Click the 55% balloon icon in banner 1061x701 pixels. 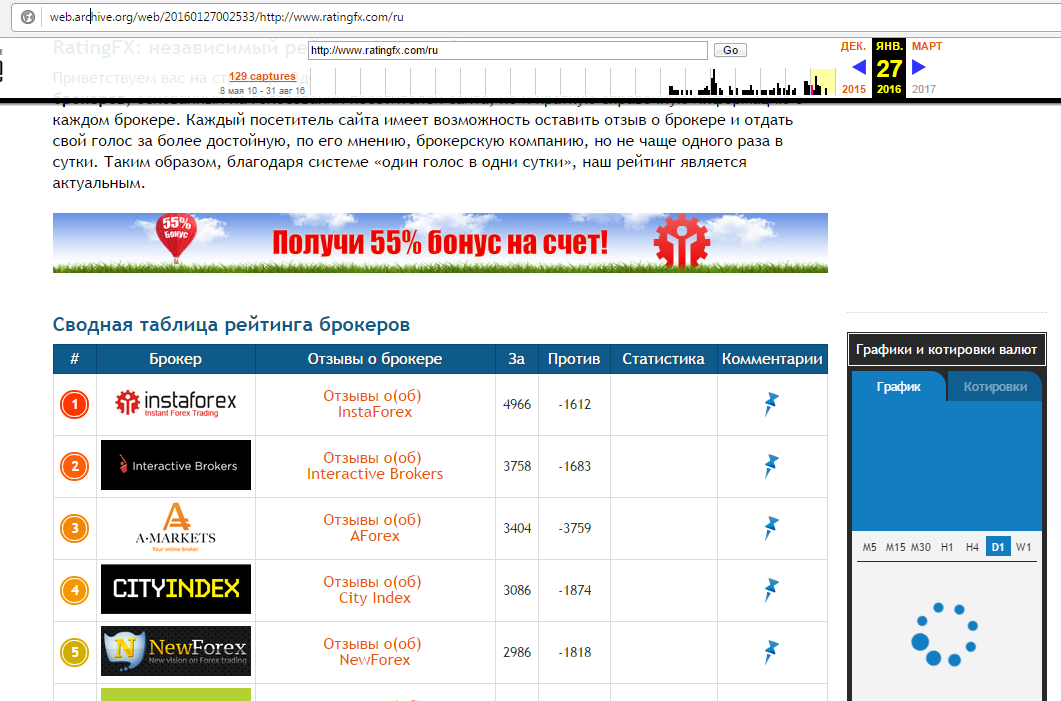(x=176, y=237)
